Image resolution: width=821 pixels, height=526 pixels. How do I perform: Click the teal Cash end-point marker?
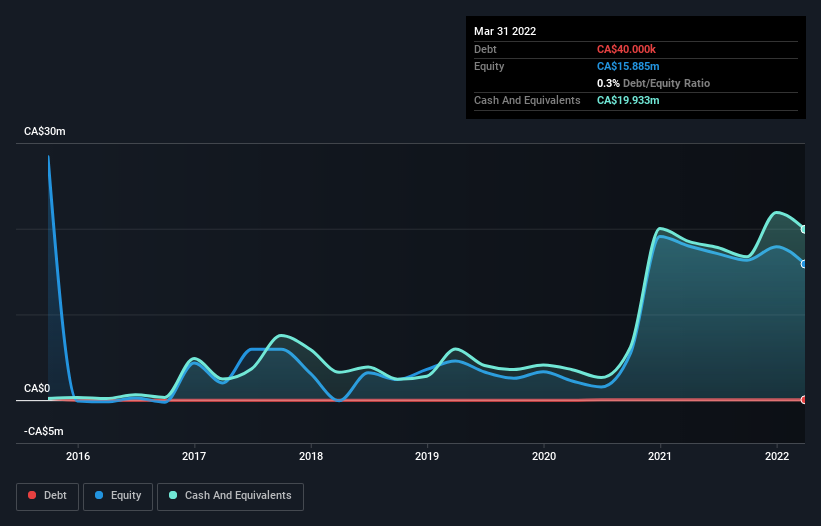[804, 229]
